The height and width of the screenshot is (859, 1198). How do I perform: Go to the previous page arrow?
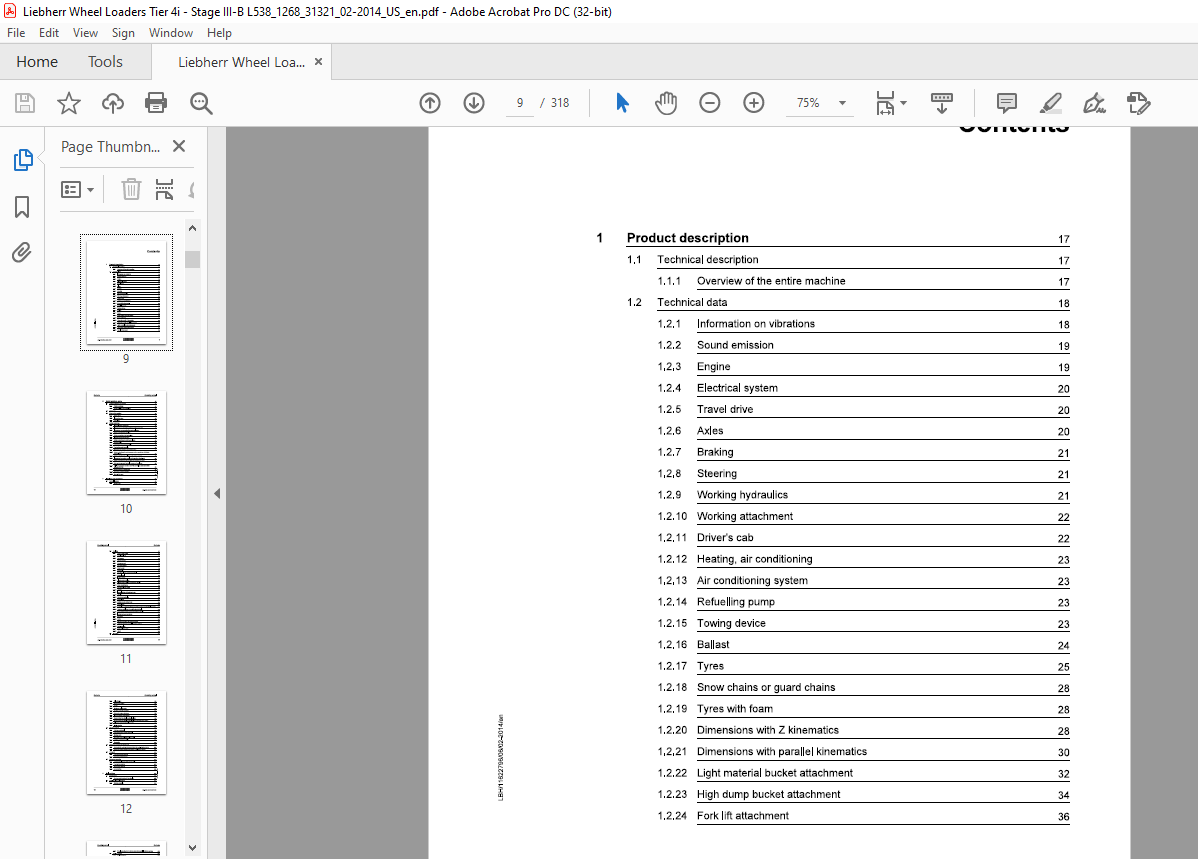pyautogui.click(x=430, y=102)
